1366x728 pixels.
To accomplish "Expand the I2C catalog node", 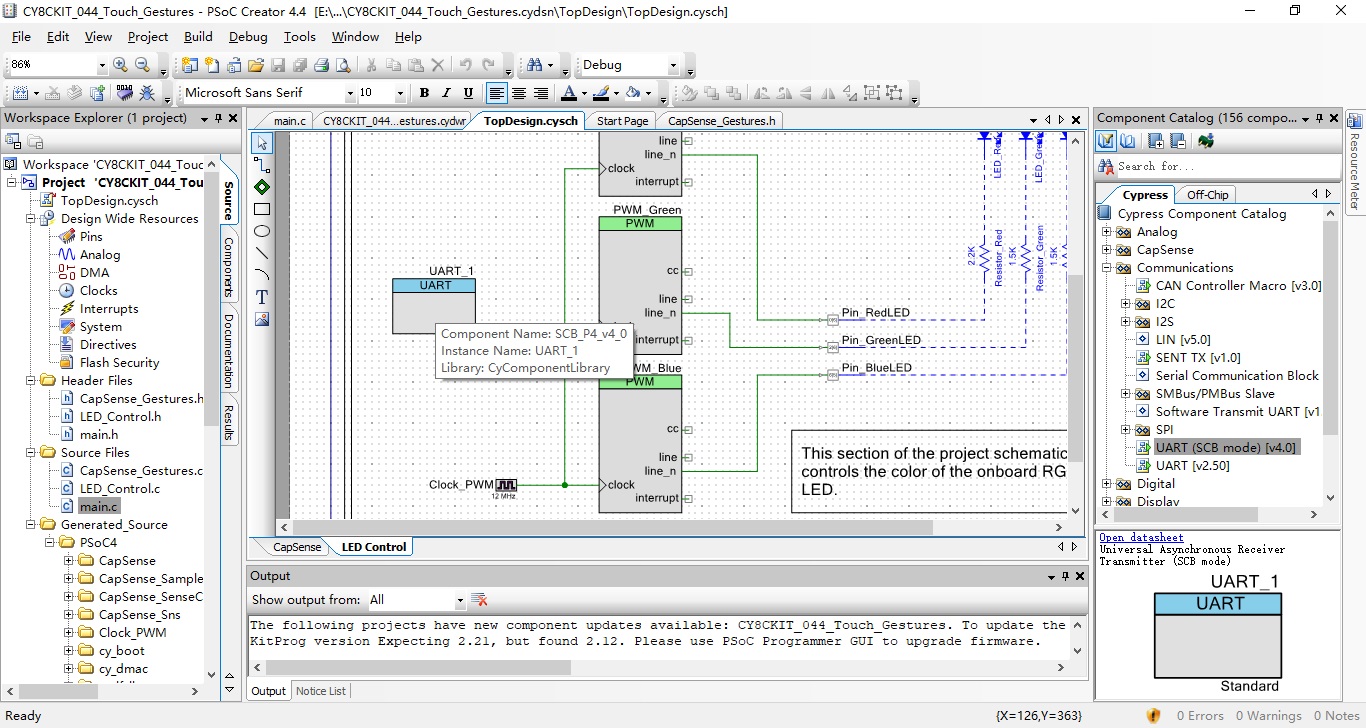I will [1125, 304].
